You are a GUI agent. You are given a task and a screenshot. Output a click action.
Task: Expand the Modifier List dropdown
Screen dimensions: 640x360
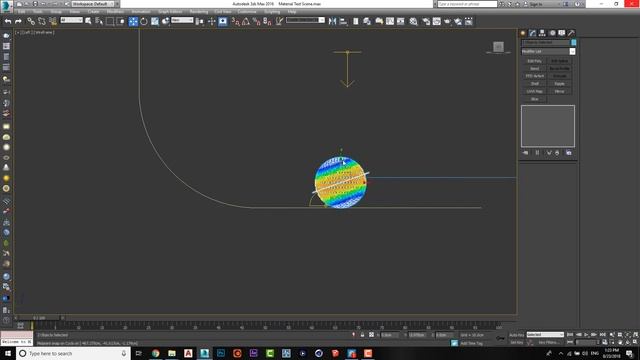tap(548, 51)
